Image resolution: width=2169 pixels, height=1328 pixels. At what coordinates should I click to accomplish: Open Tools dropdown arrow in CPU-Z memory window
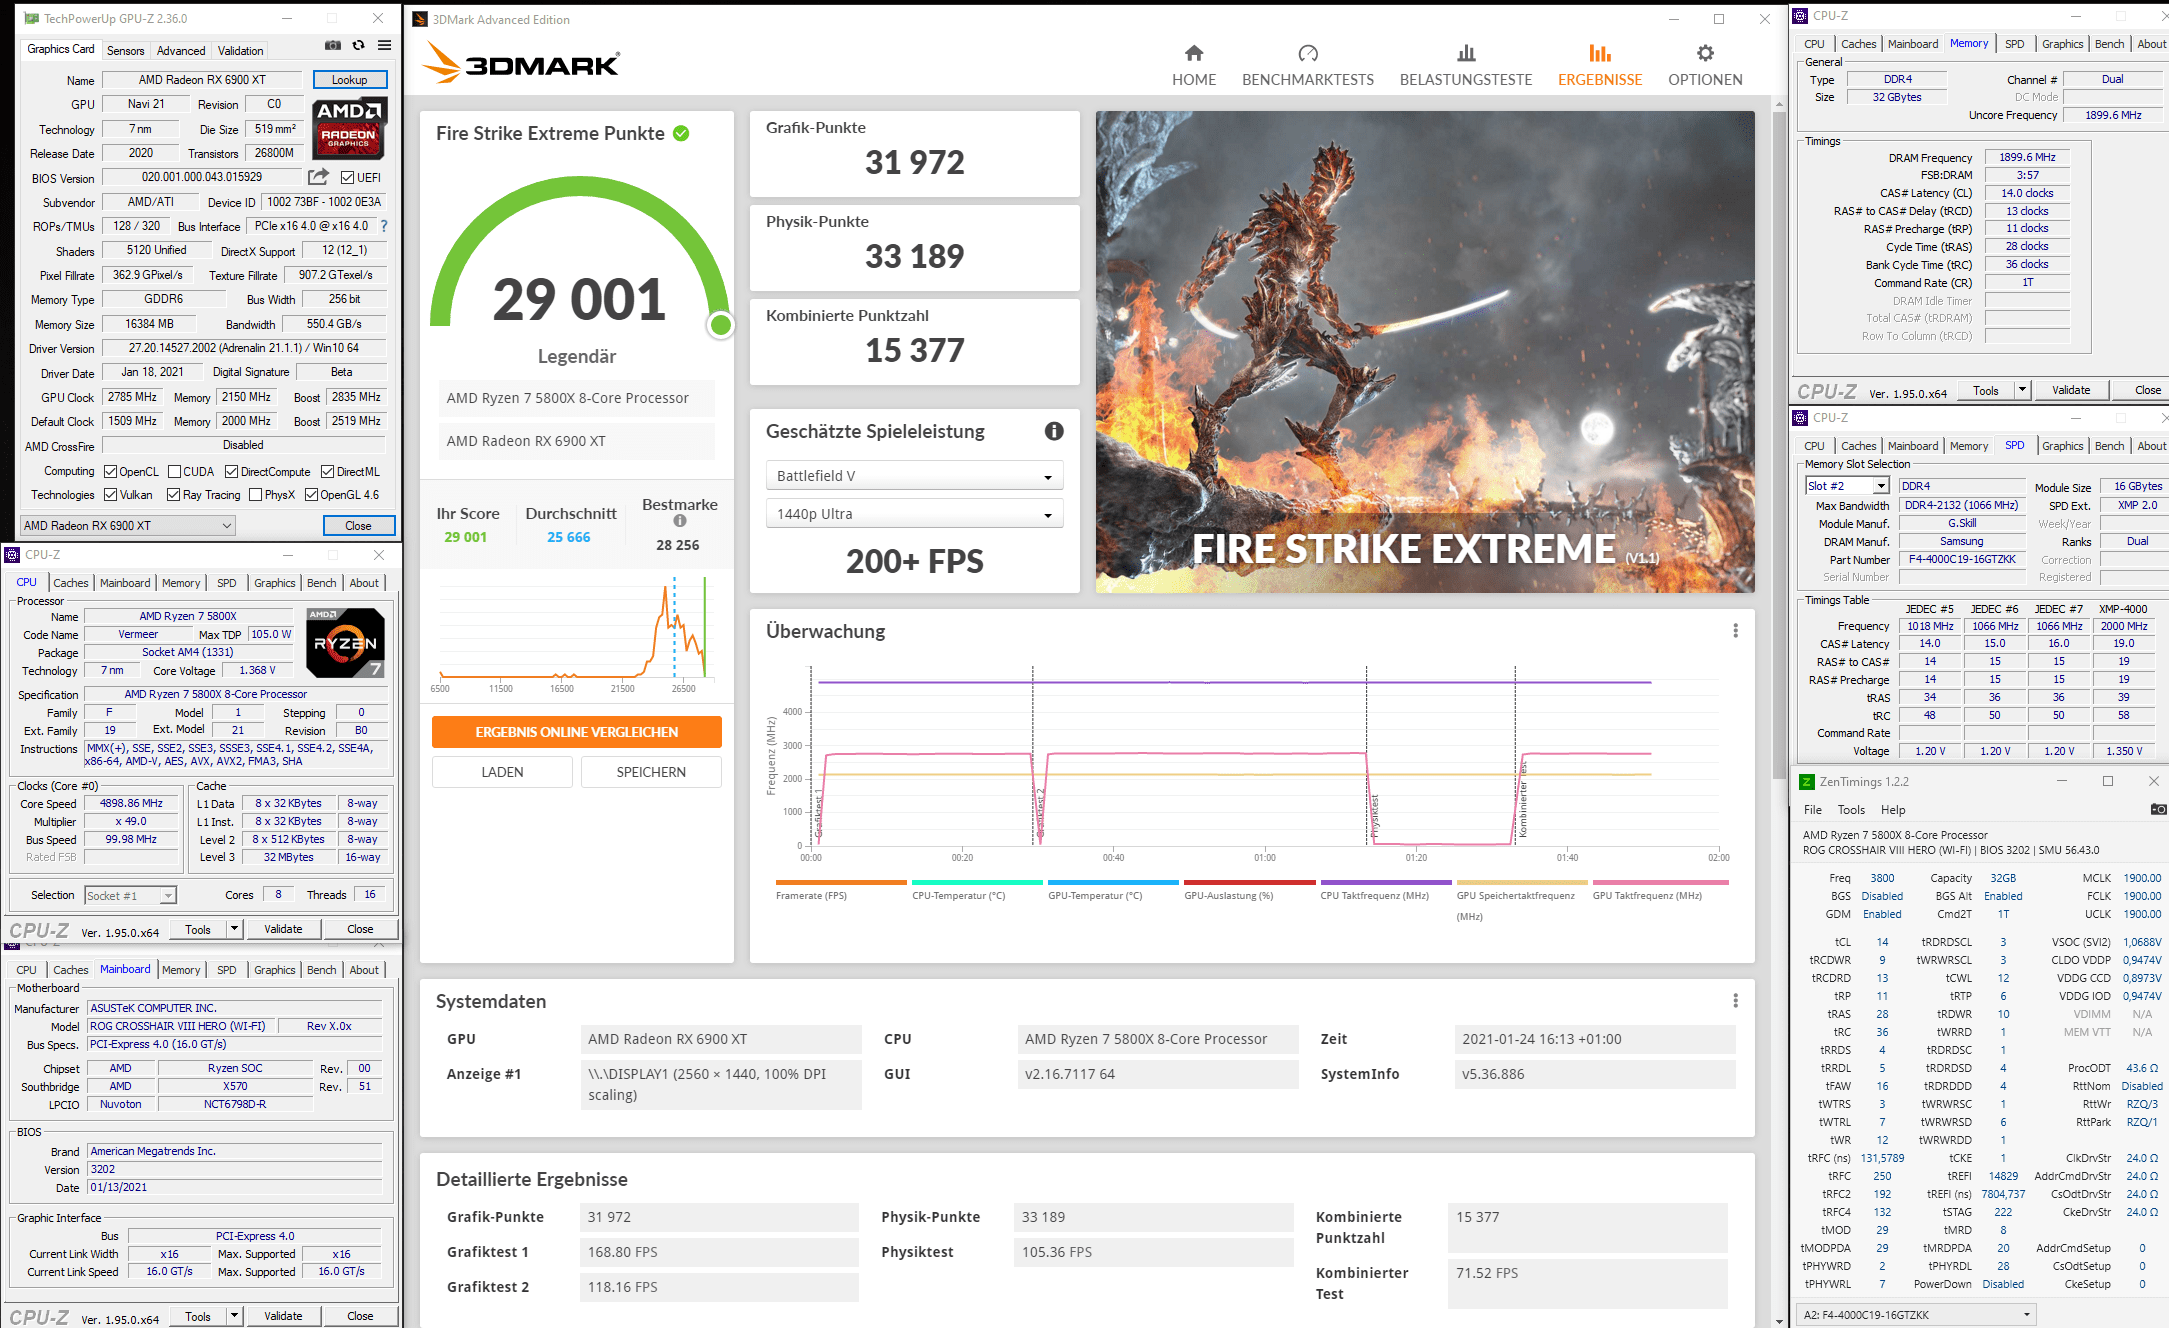[x=2022, y=390]
